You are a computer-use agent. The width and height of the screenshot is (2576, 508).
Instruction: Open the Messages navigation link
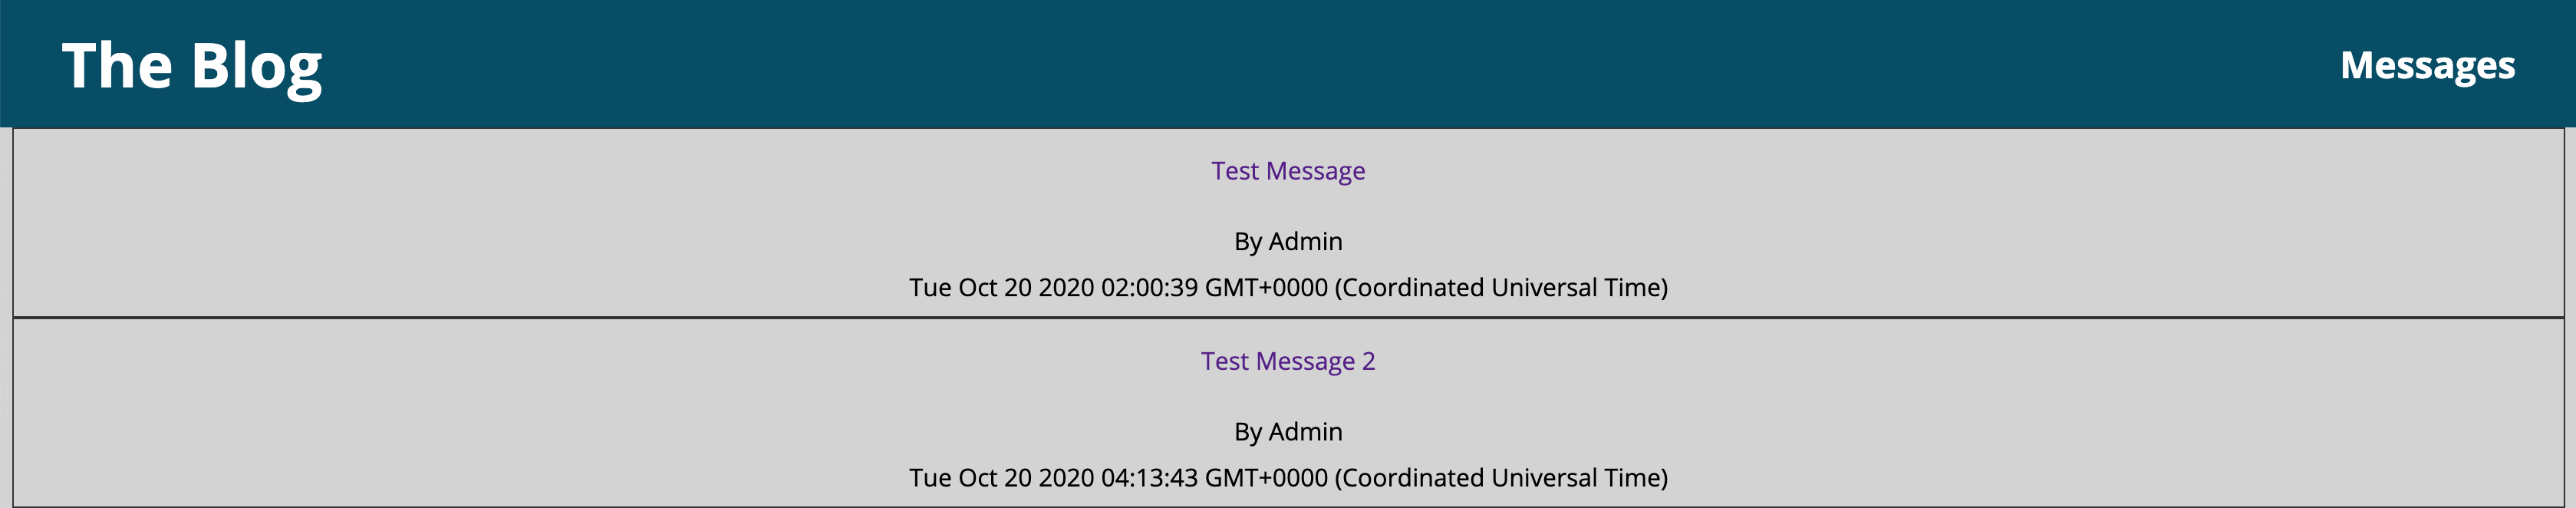pyautogui.click(x=2427, y=66)
